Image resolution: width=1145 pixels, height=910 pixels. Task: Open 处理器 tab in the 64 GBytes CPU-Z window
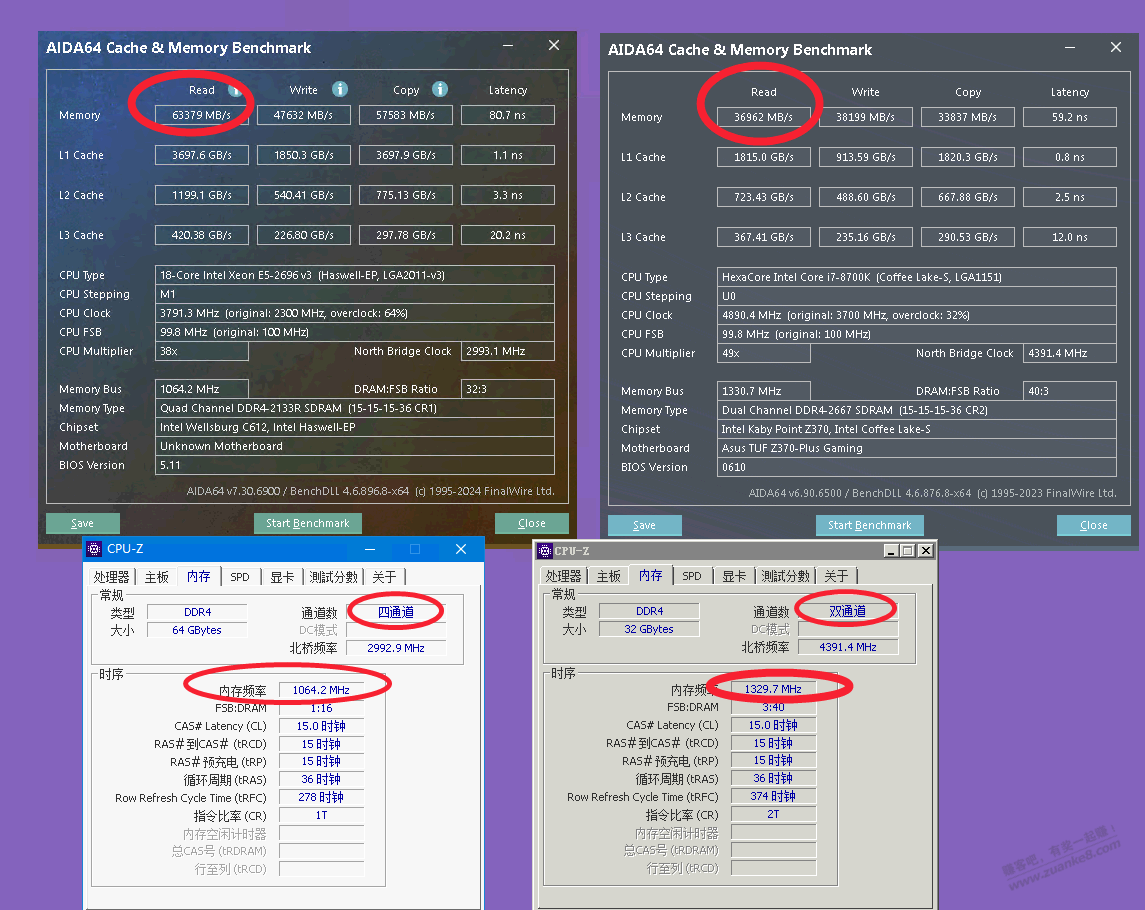tap(111, 577)
